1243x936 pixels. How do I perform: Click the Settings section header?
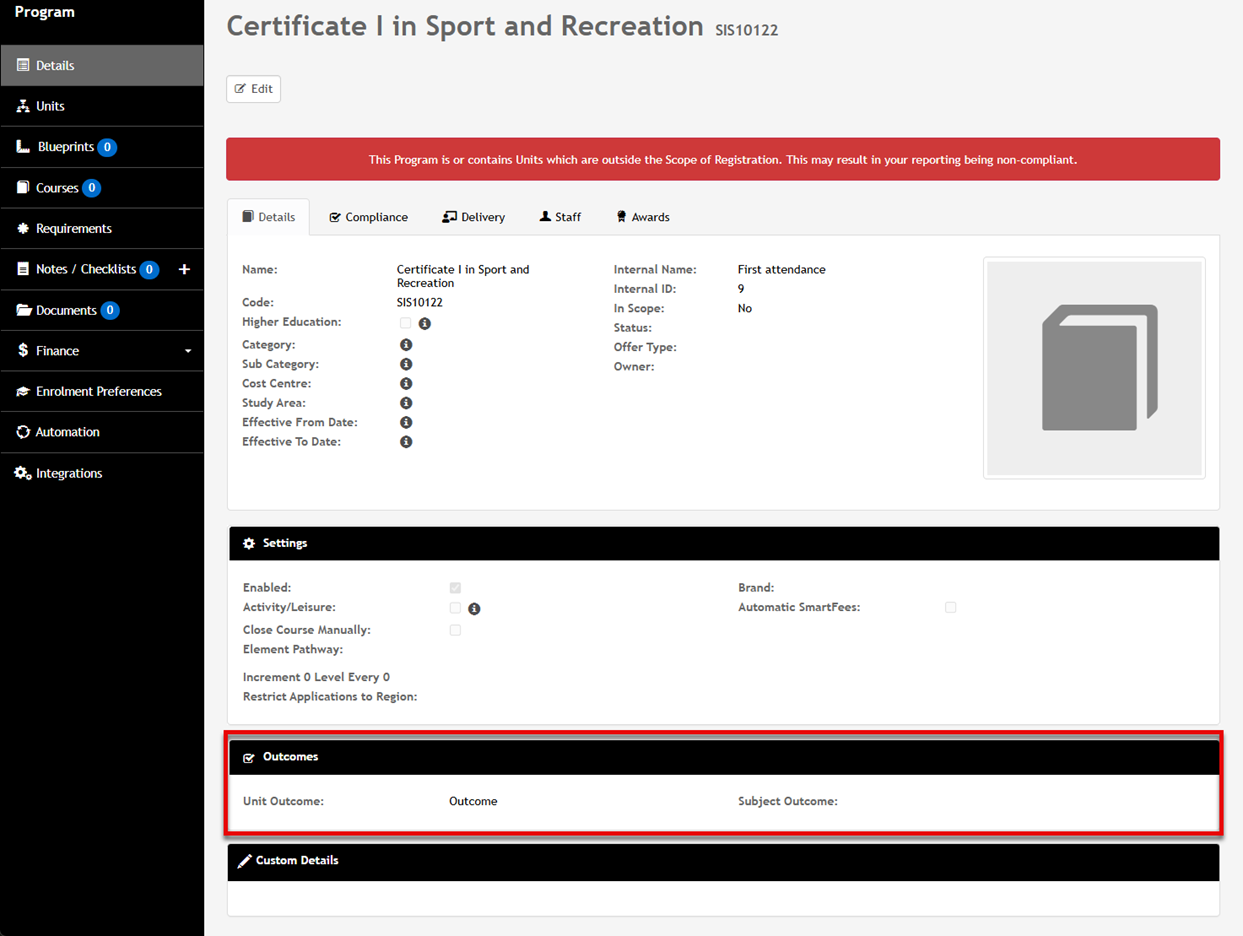[x=724, y=544]
